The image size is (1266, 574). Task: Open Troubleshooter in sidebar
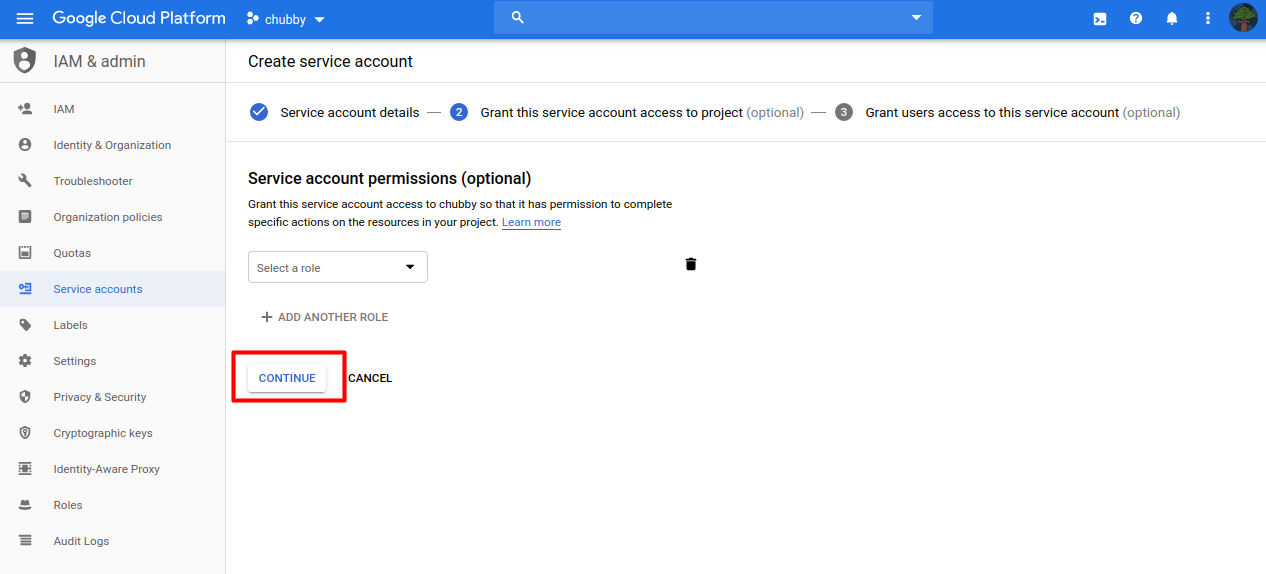coord(112,181)
